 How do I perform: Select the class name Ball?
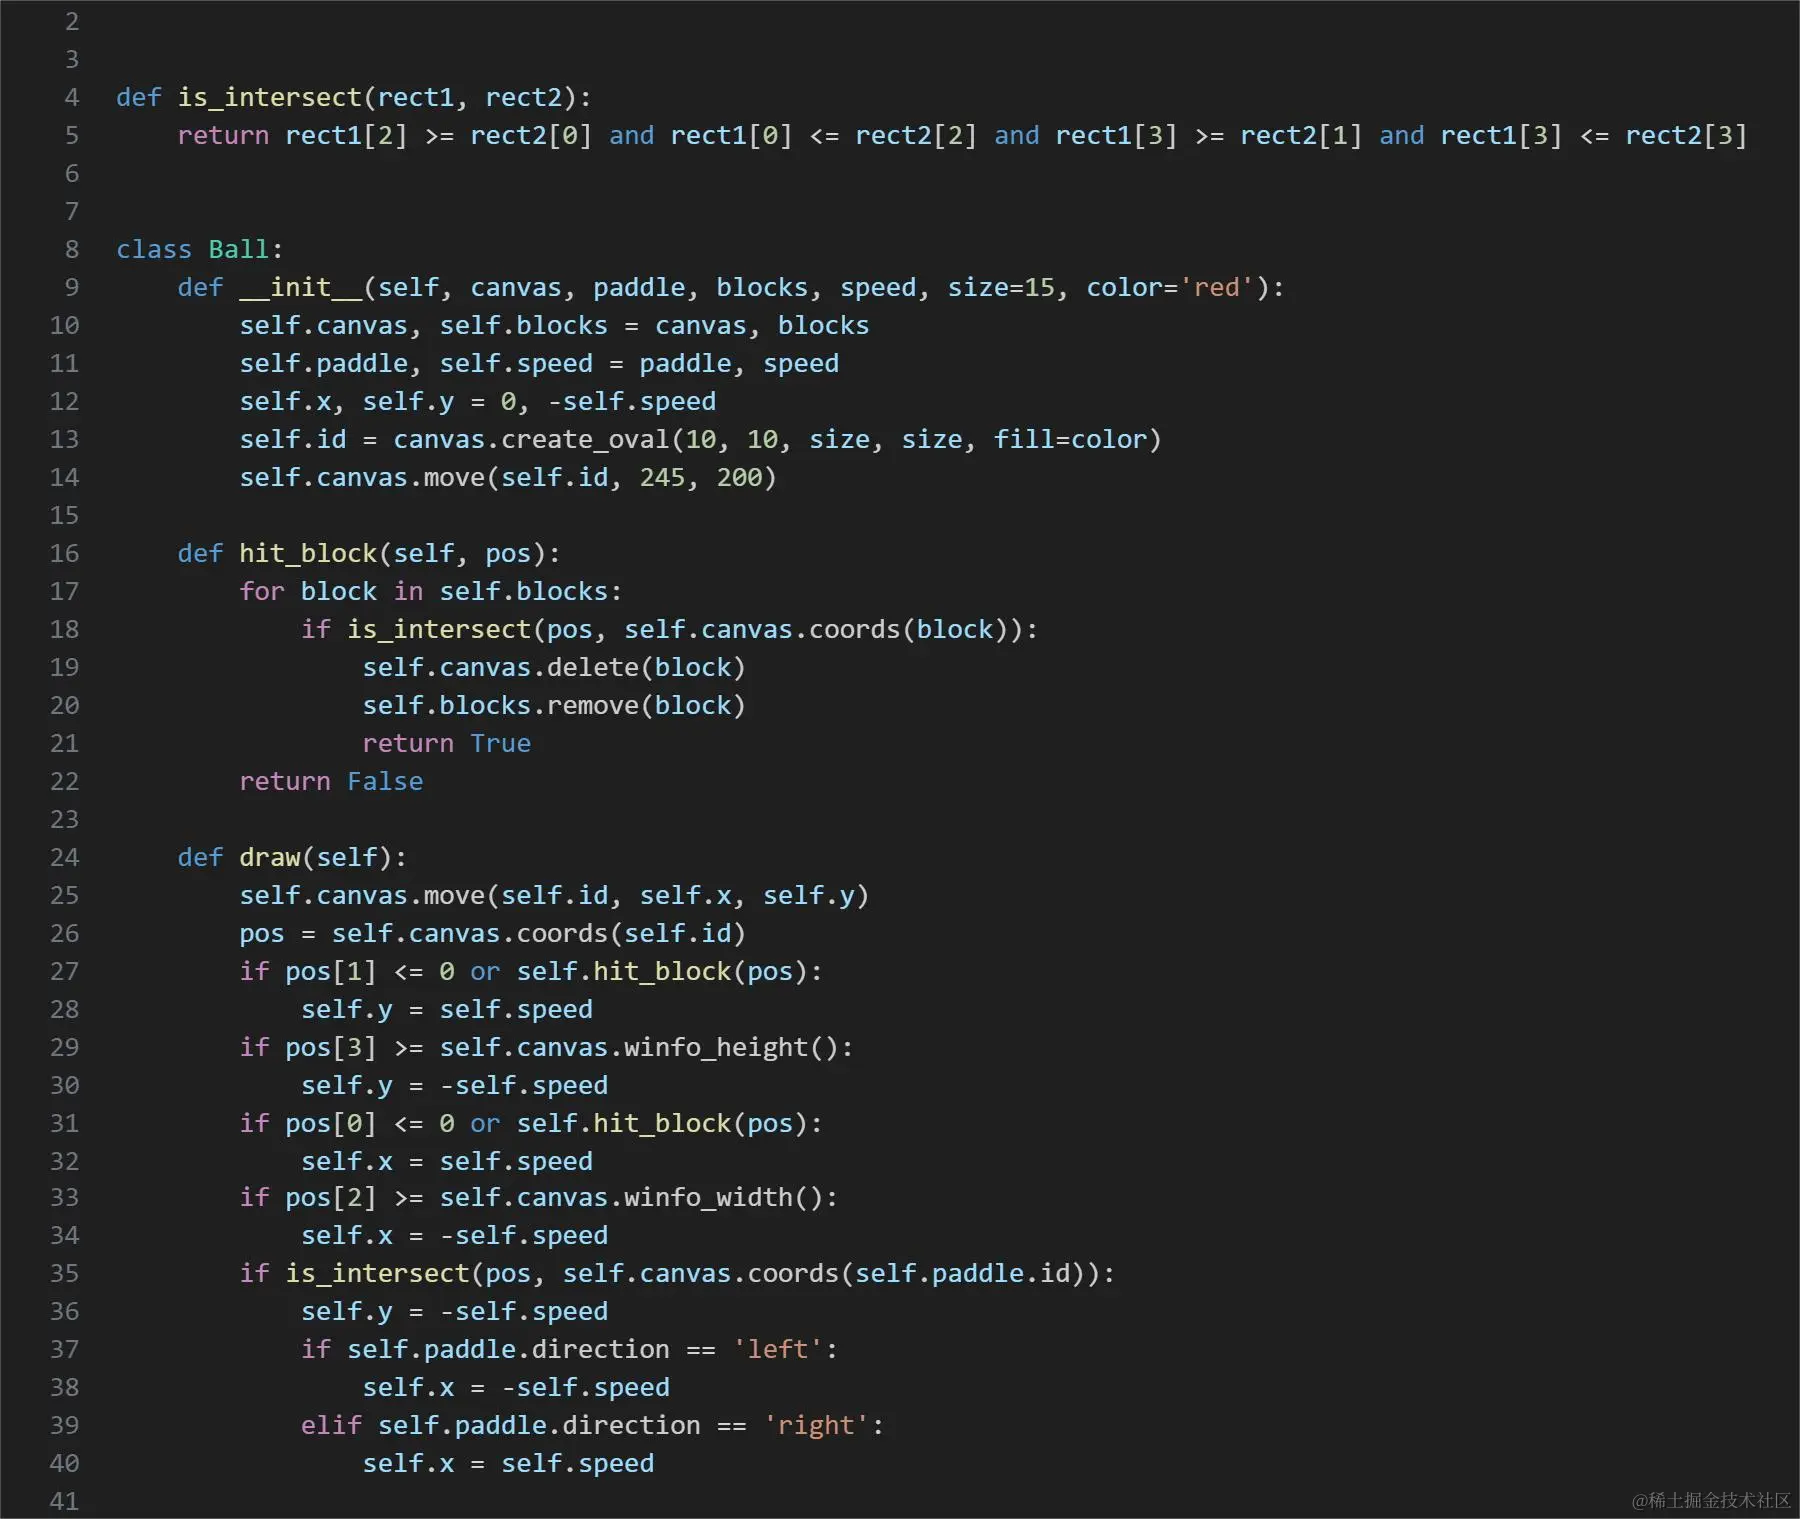[239, 250]
